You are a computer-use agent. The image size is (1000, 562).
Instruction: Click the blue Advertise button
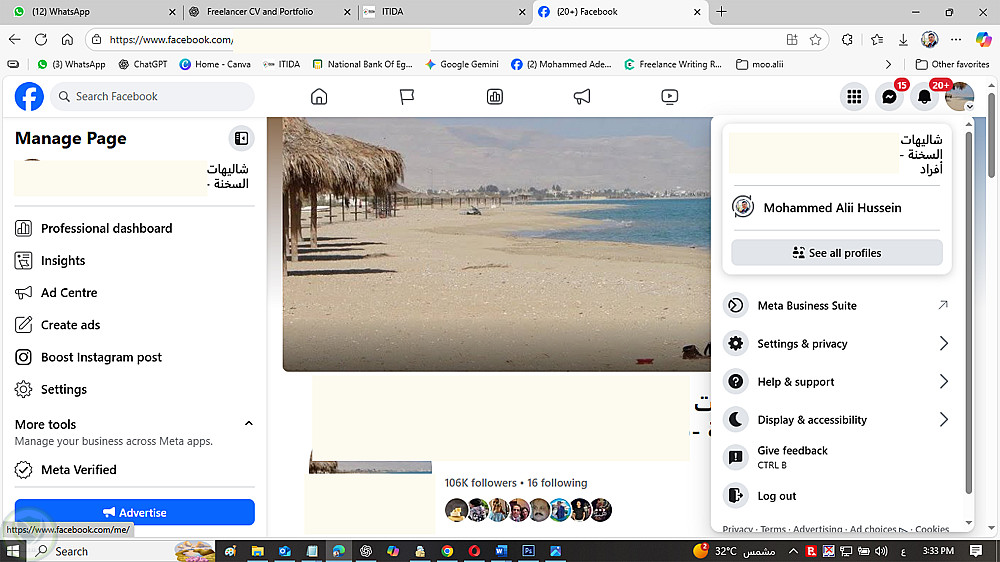click(x=135, y=512)
